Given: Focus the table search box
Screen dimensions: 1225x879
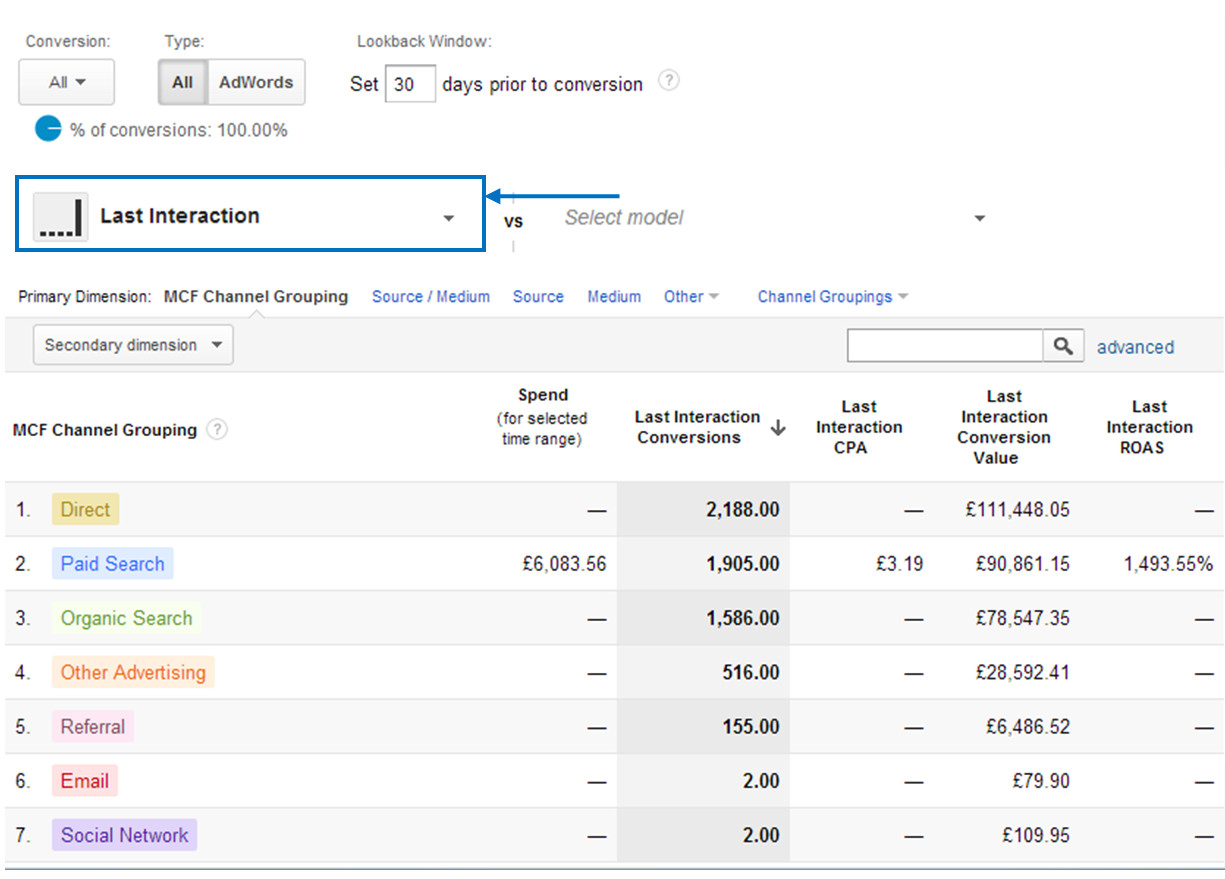Looking at the screenshot, I should (945, 346).
